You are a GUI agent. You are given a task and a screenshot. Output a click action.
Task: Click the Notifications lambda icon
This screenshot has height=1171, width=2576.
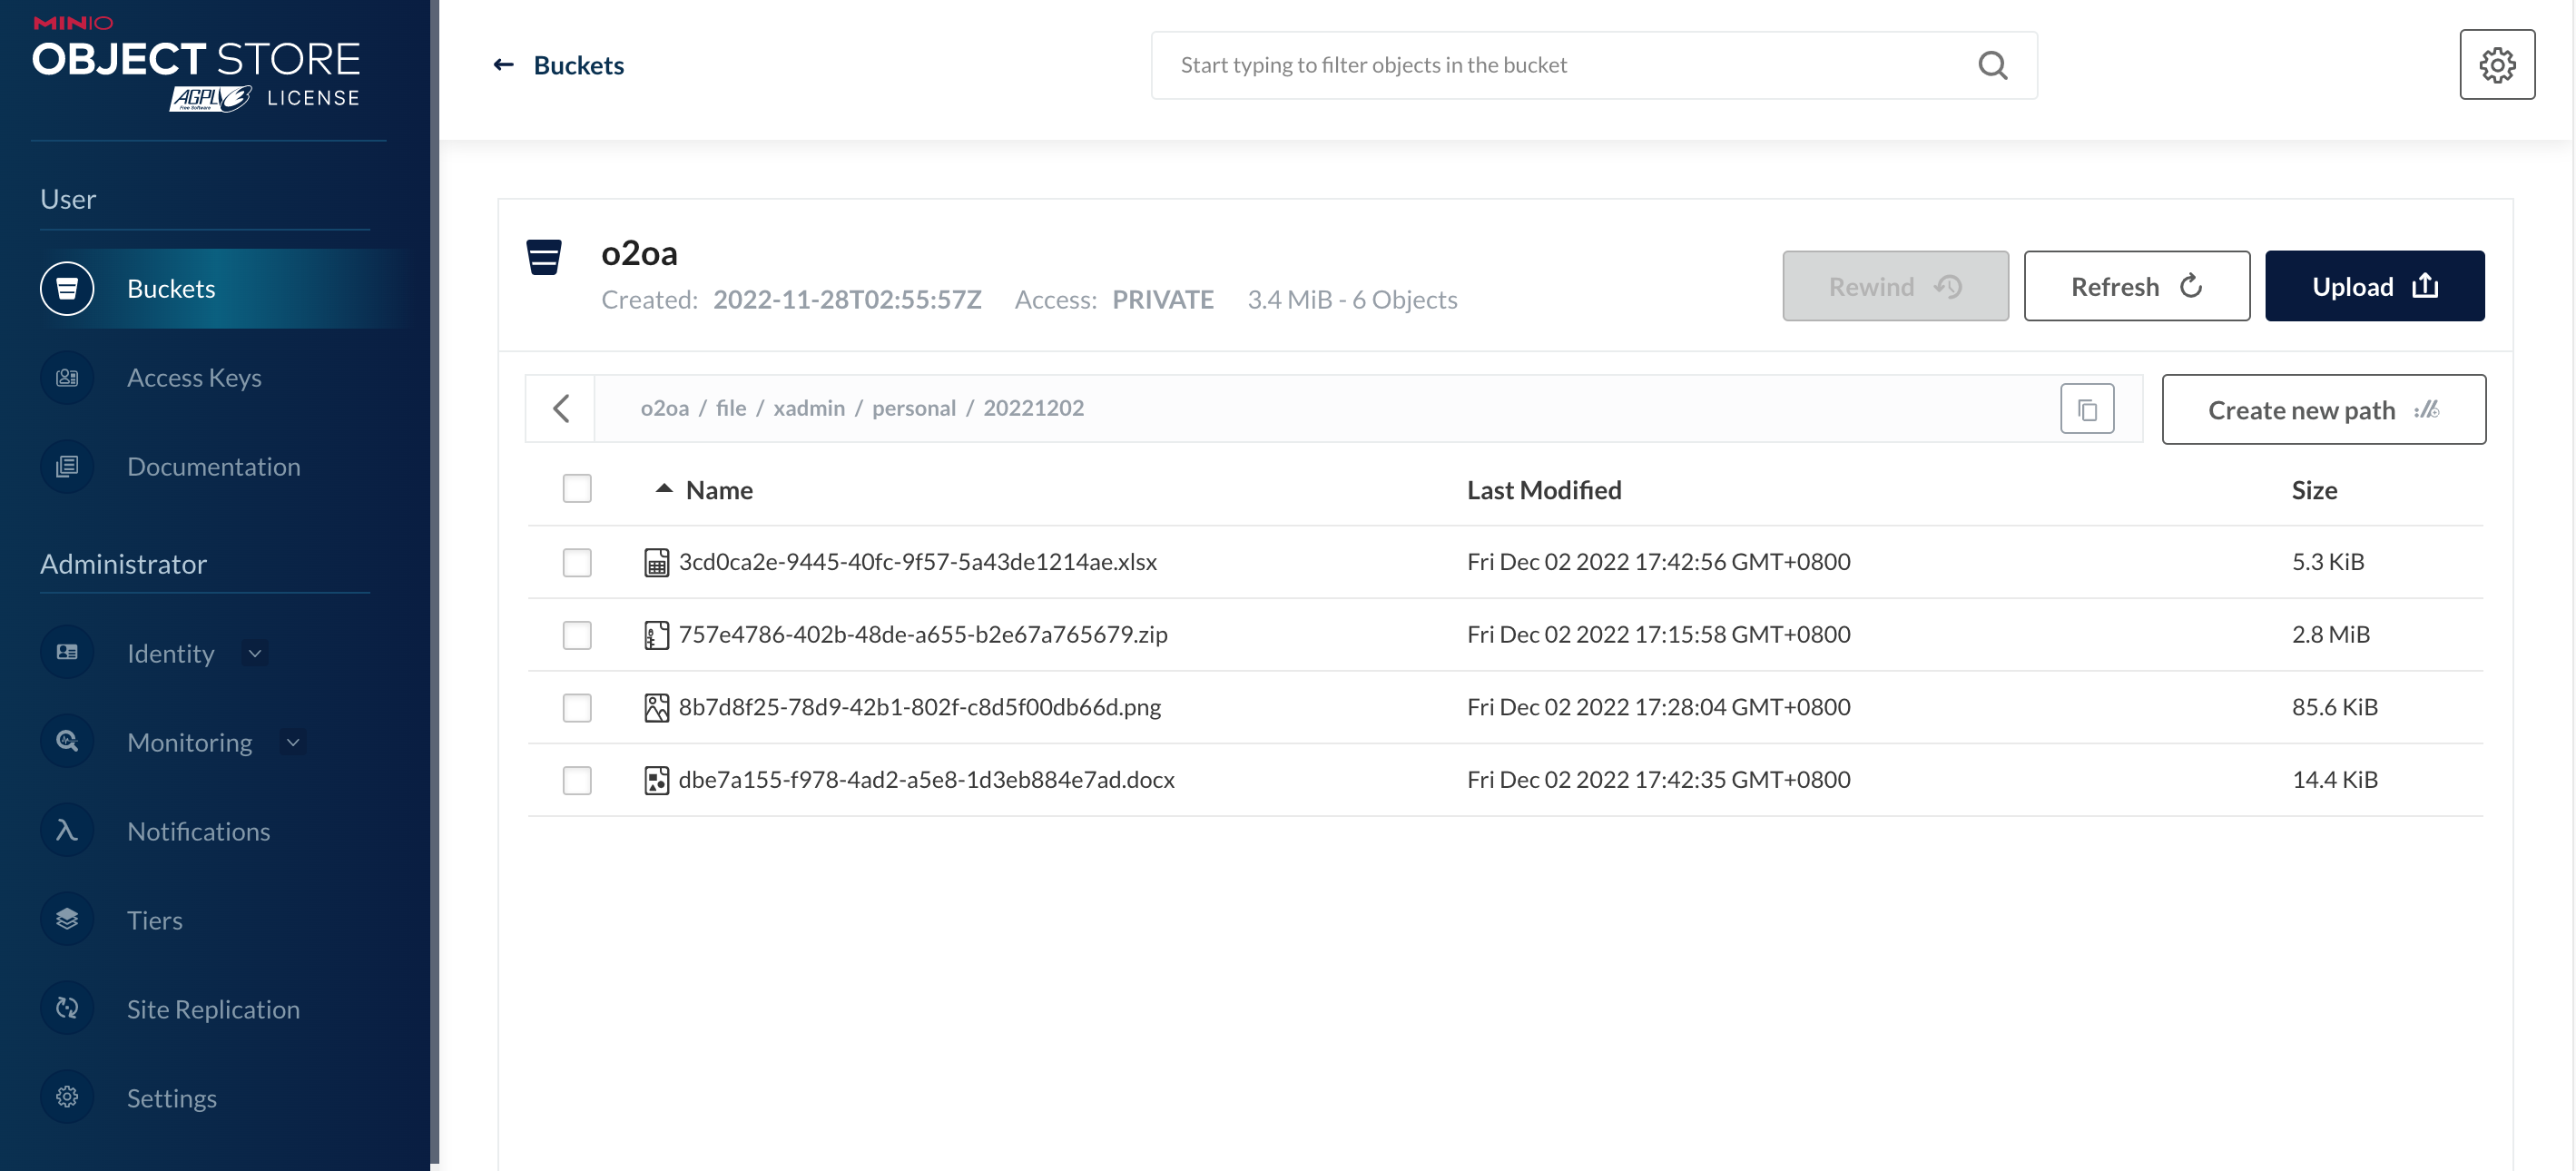[67, 830]
